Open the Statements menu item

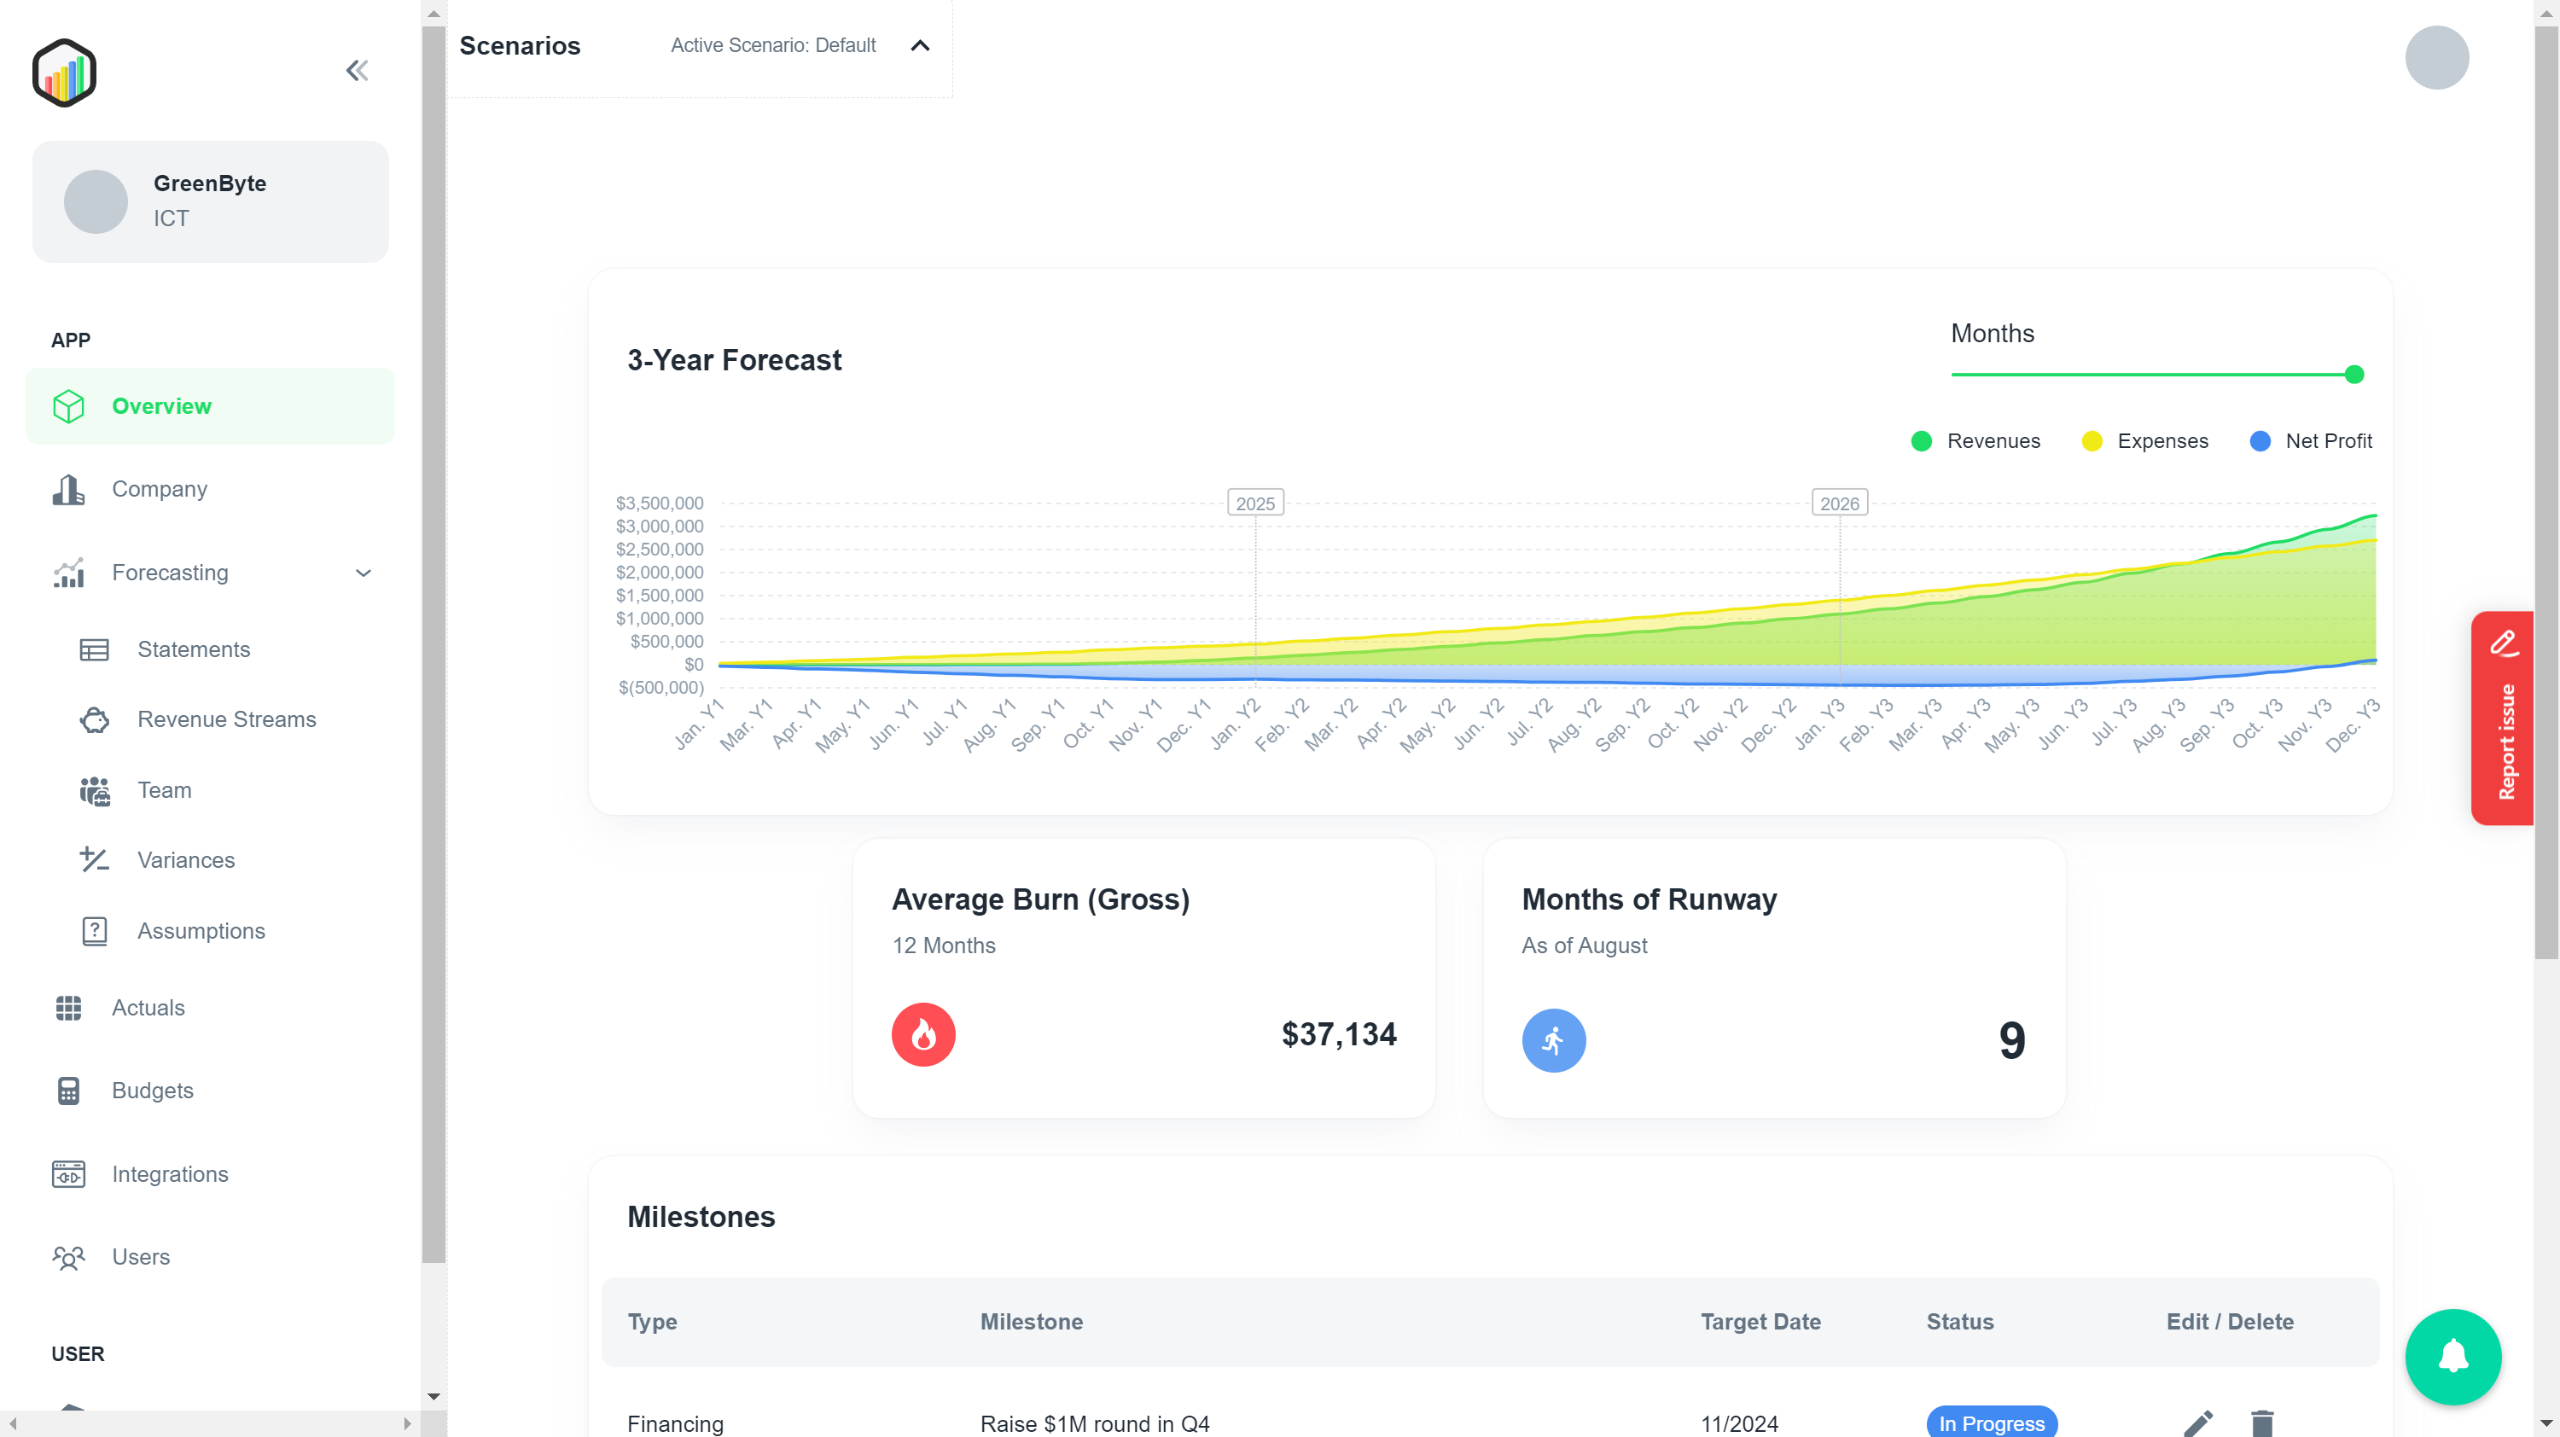[x=193, y=650]
